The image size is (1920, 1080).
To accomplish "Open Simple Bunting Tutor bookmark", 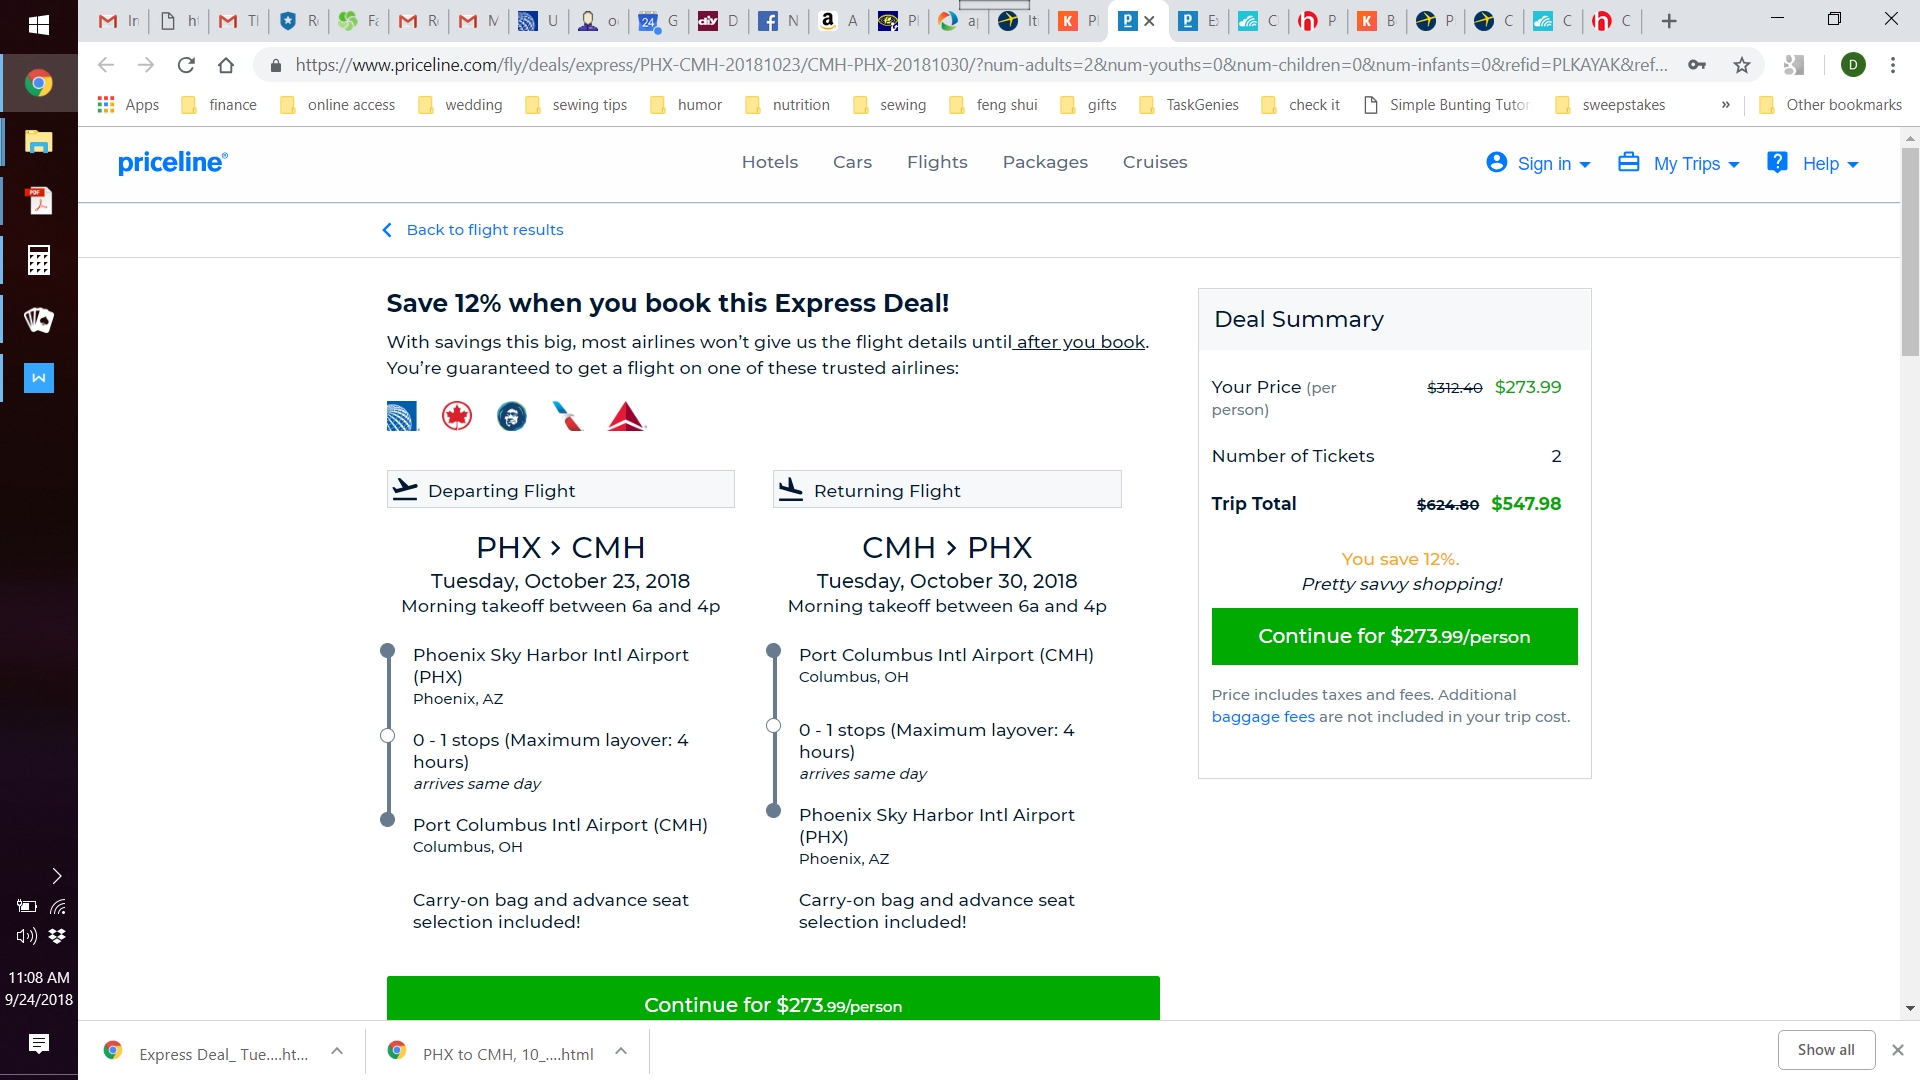I will tap(1446, 105).
